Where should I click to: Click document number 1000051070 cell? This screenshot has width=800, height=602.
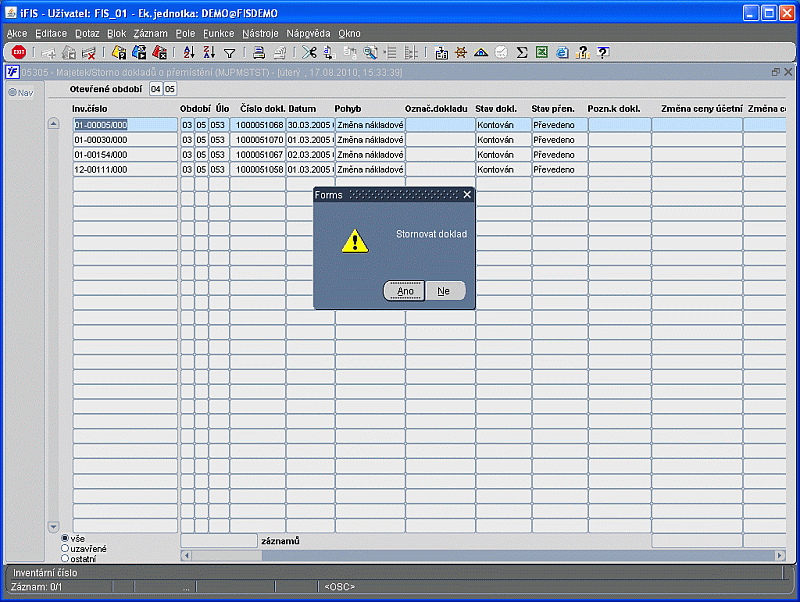(x=258, y=140)
